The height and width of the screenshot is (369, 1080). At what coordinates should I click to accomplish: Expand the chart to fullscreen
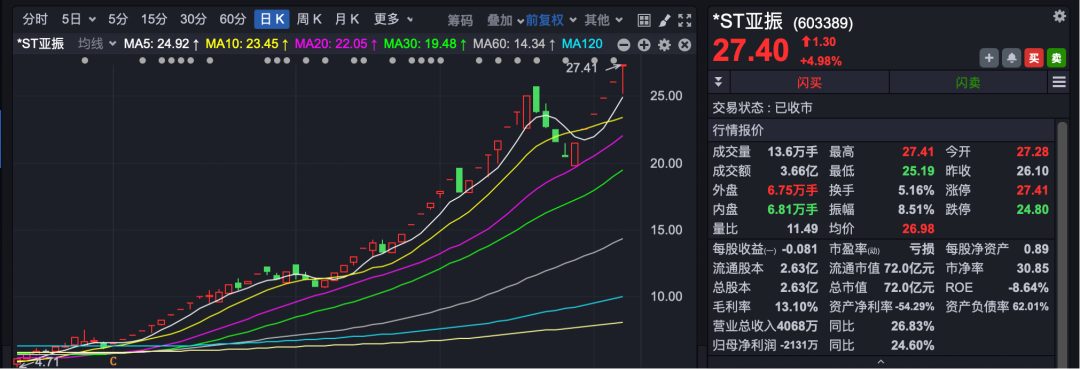[x=685, y=20]
